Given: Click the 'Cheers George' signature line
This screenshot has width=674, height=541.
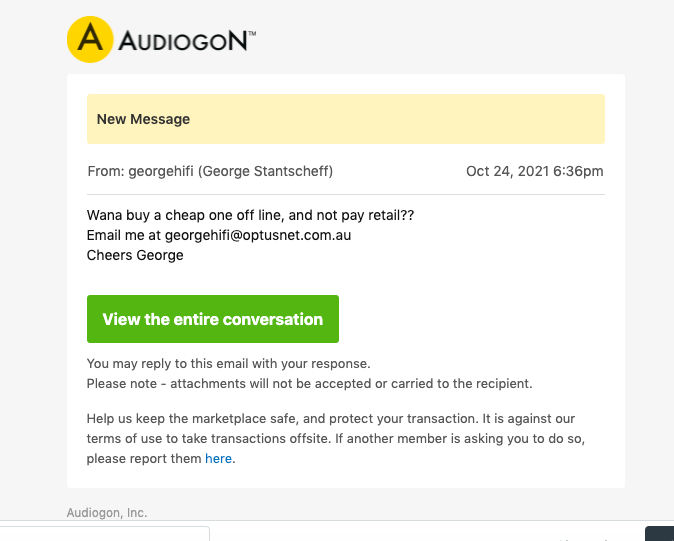Looking at the screenshot, I should point(135,255).
